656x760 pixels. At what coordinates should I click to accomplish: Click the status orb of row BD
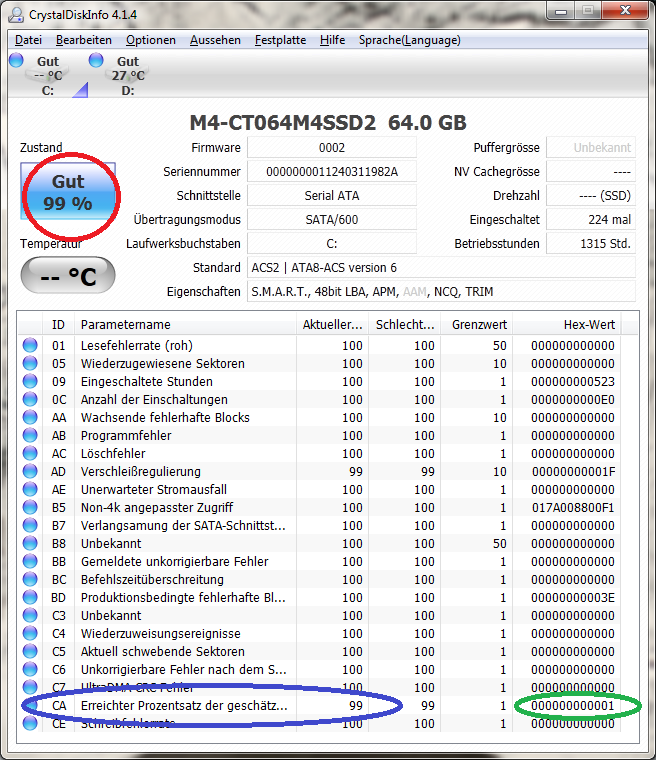30,597
